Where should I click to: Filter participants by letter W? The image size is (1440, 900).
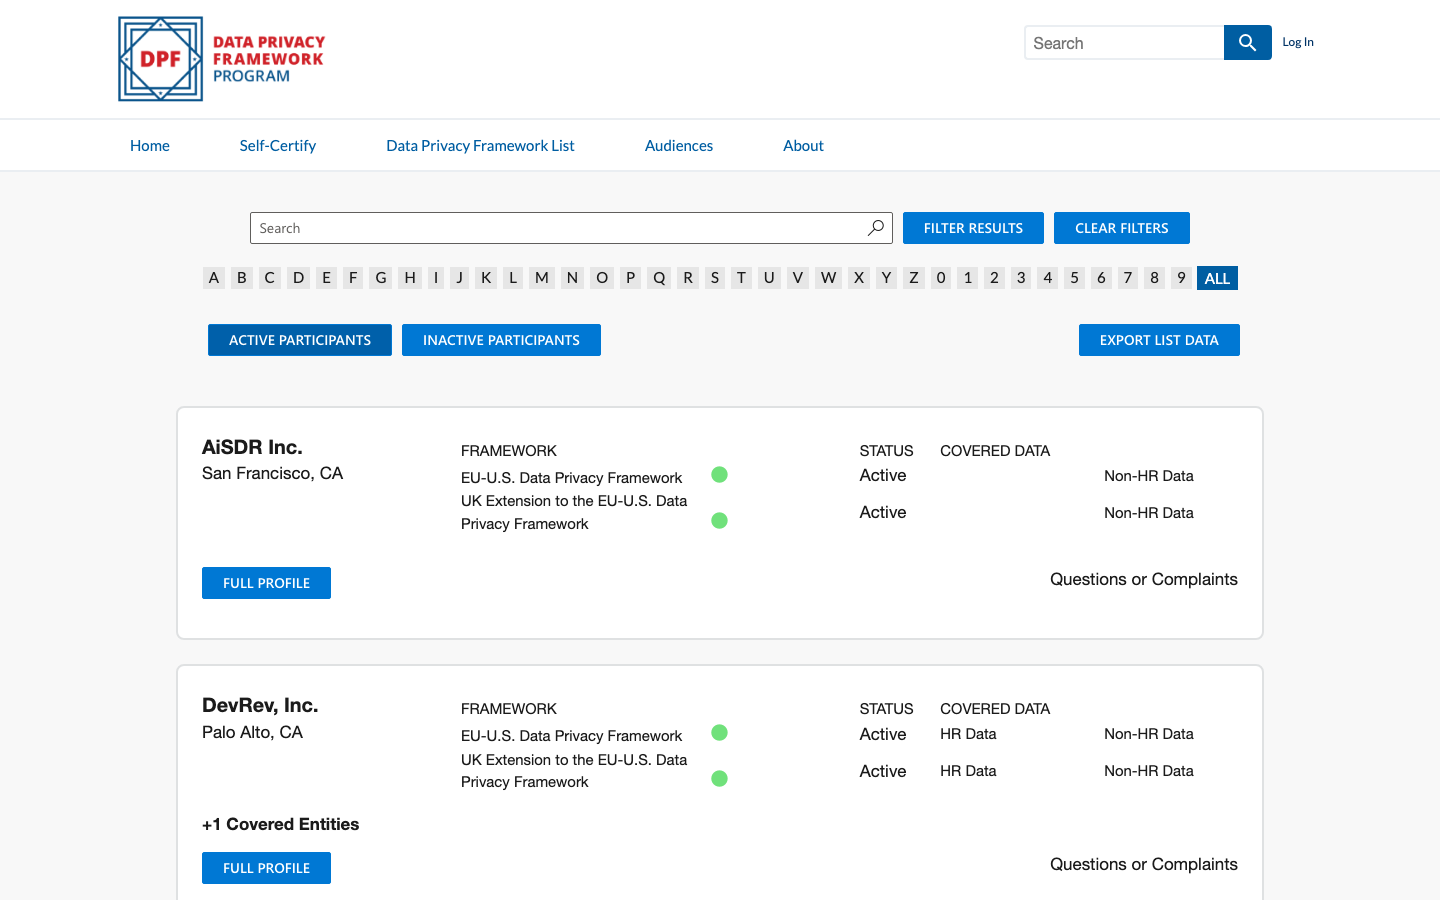(x=829, y=278)
